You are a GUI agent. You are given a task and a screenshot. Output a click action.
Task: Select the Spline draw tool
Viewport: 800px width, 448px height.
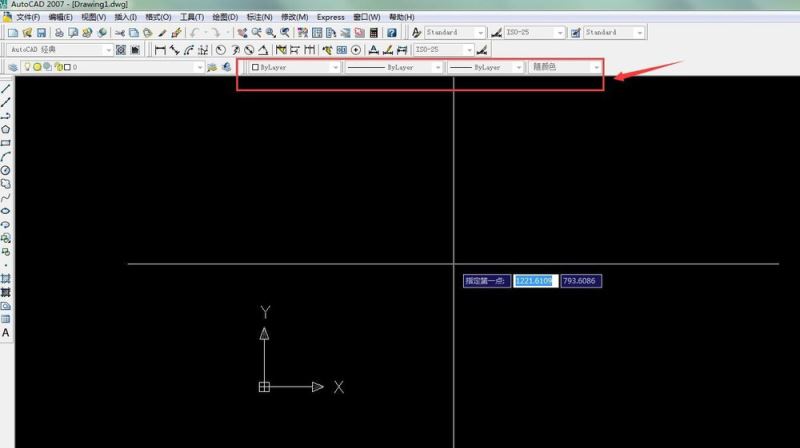pyautogui.click(x=6, y=197)
